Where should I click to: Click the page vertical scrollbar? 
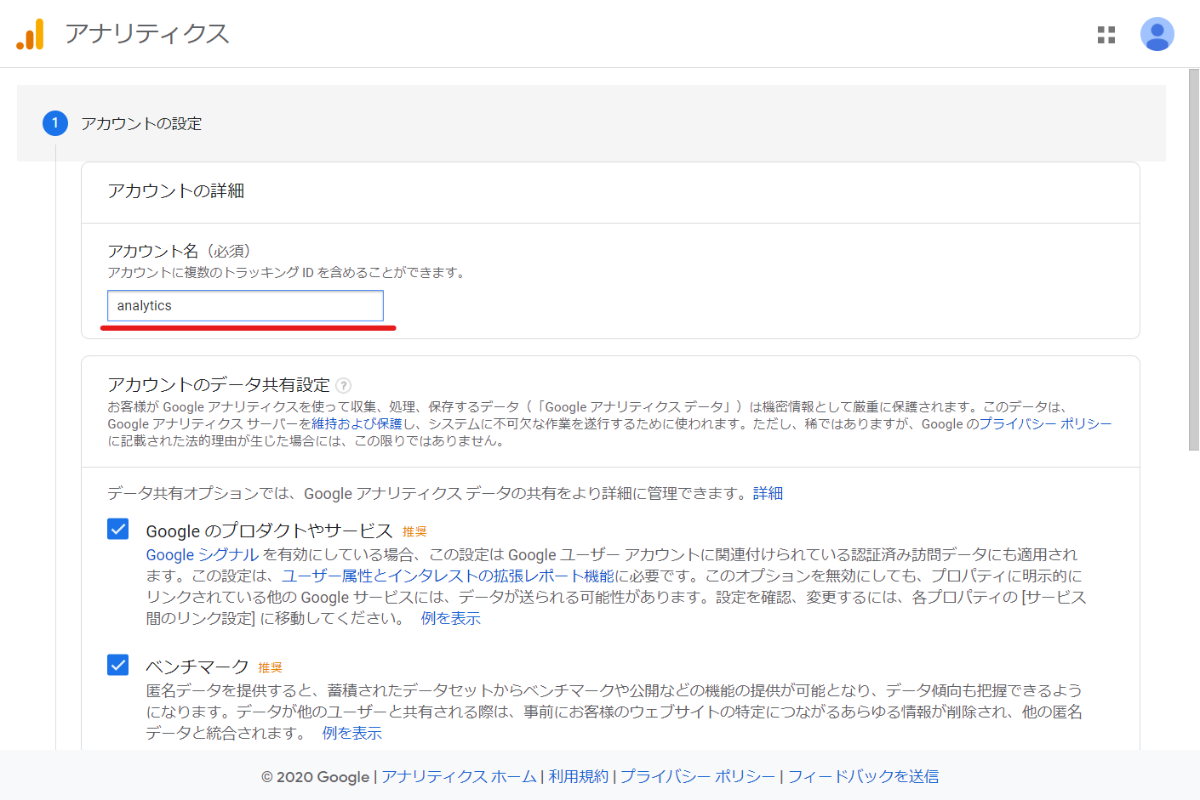[1193, 260]
